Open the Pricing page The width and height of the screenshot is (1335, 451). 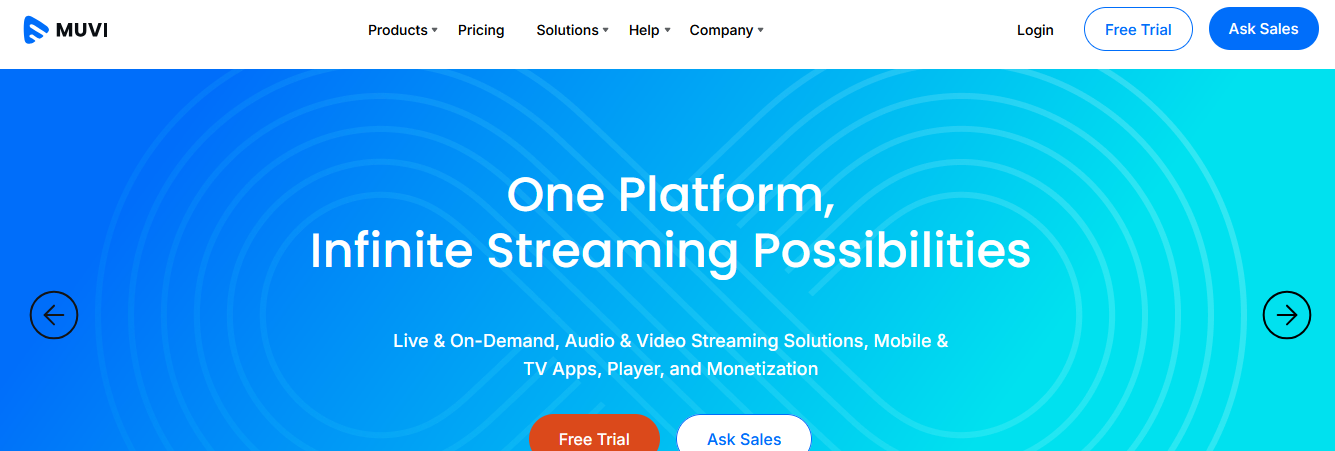coord(481,30)
